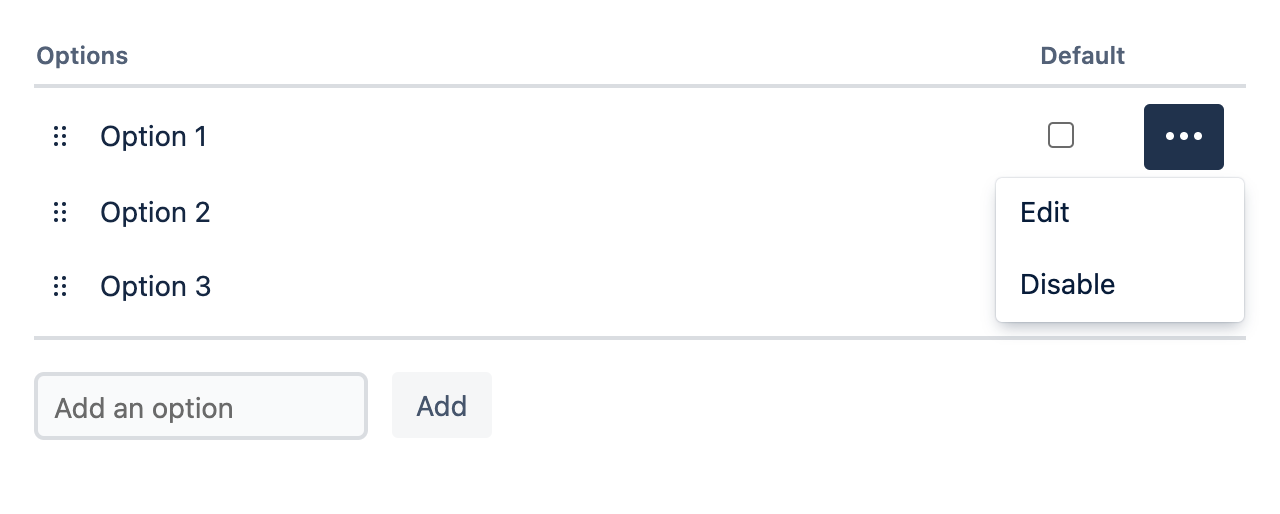Click the Options column header
The height and width of the screenshot is (514, 1280).
(82, 56)
